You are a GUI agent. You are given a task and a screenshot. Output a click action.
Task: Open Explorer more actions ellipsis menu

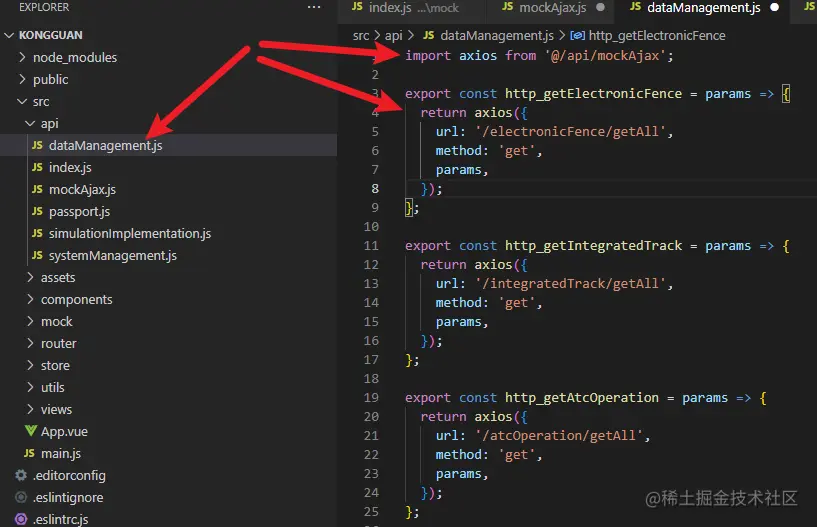coord(314,7)
